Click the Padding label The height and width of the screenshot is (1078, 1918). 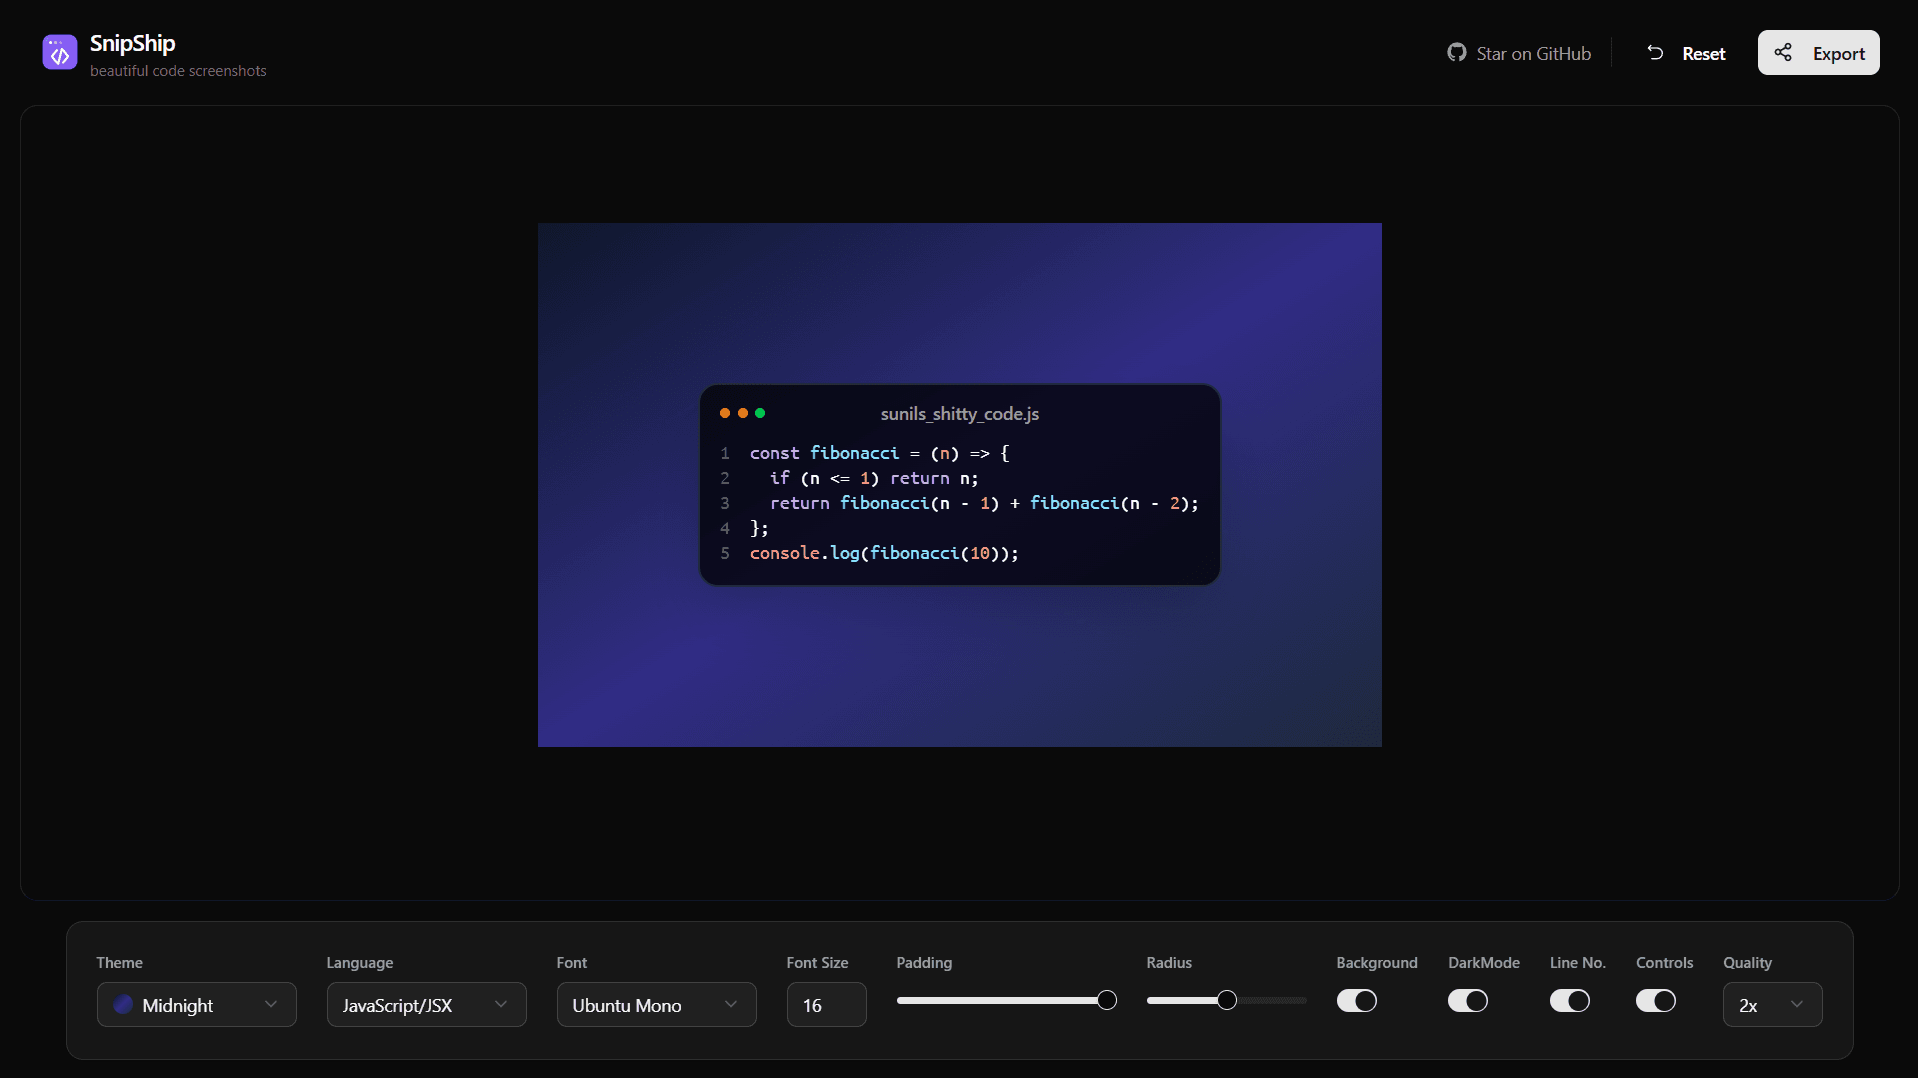924,963
